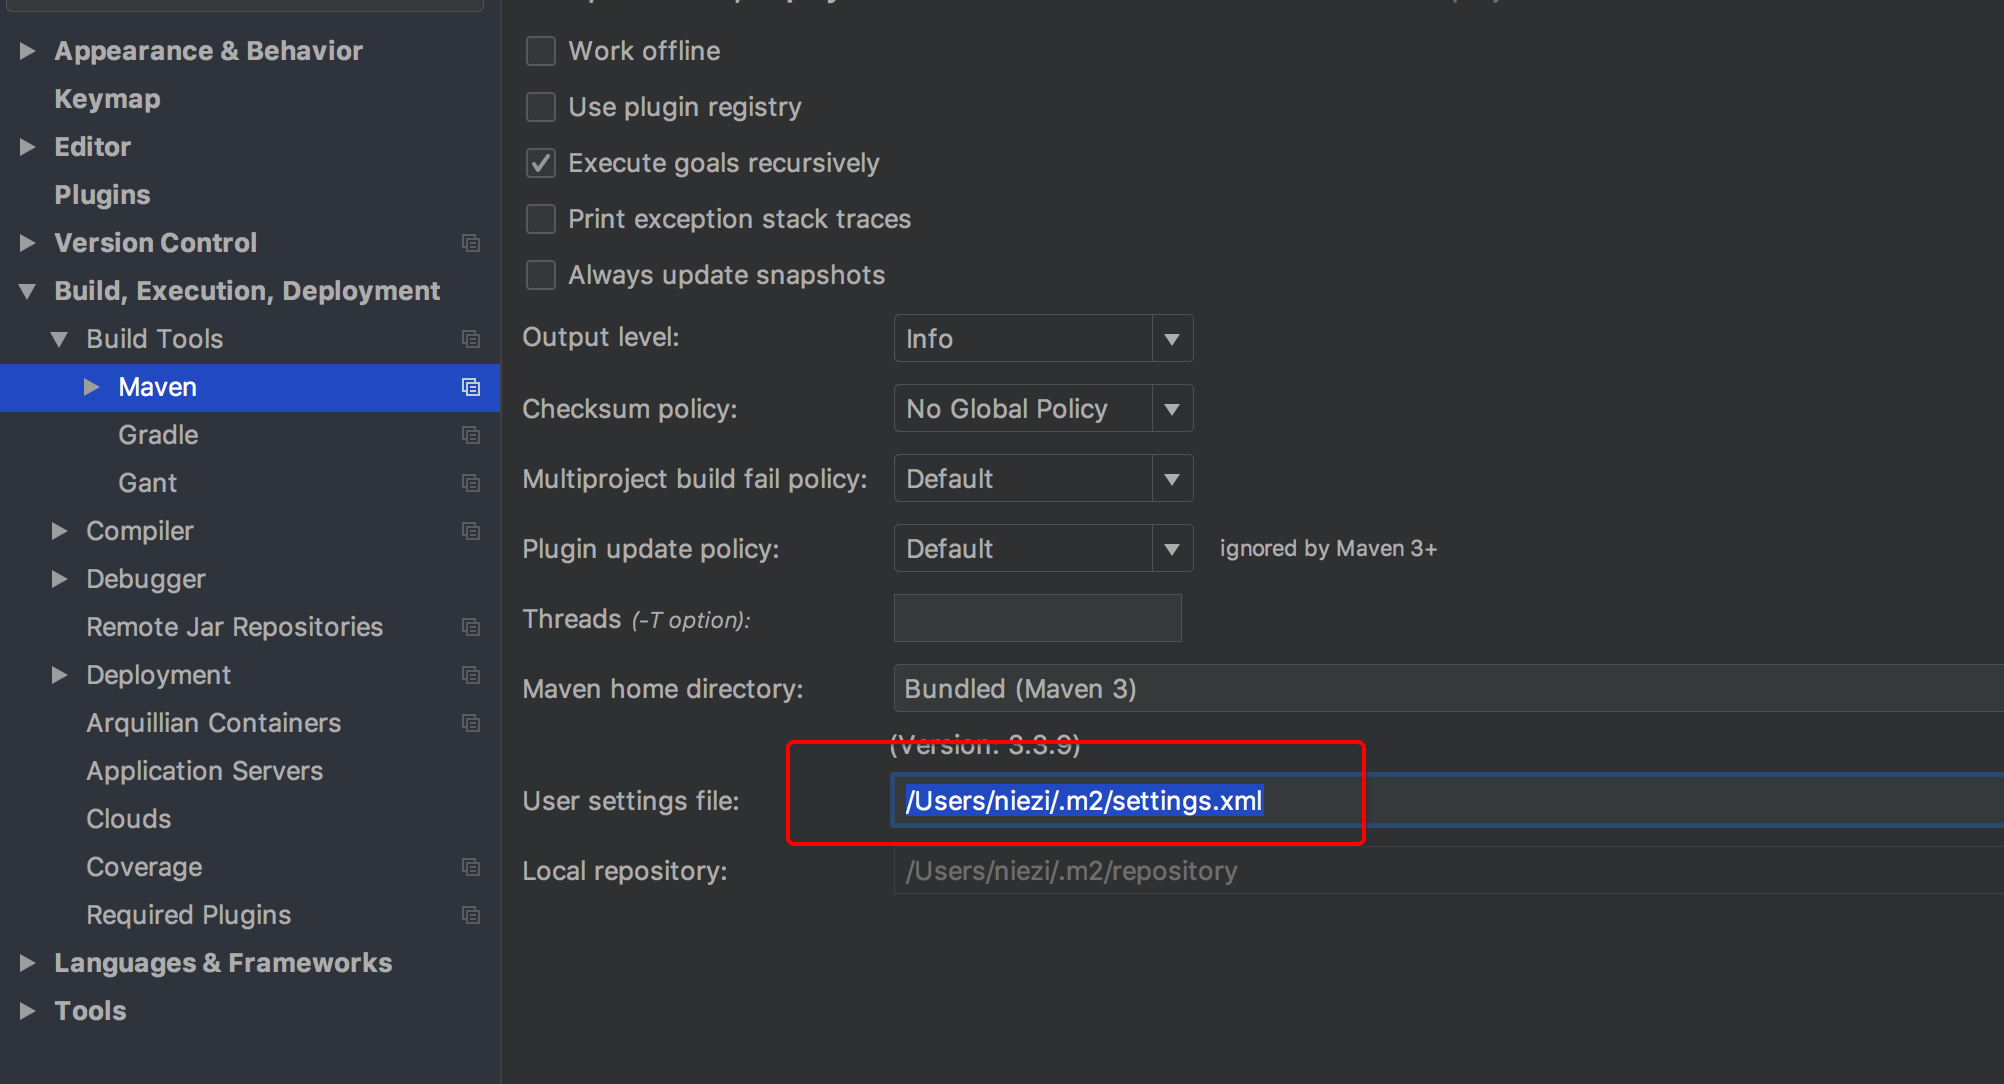Enable the Work offline checkbox

541,51
